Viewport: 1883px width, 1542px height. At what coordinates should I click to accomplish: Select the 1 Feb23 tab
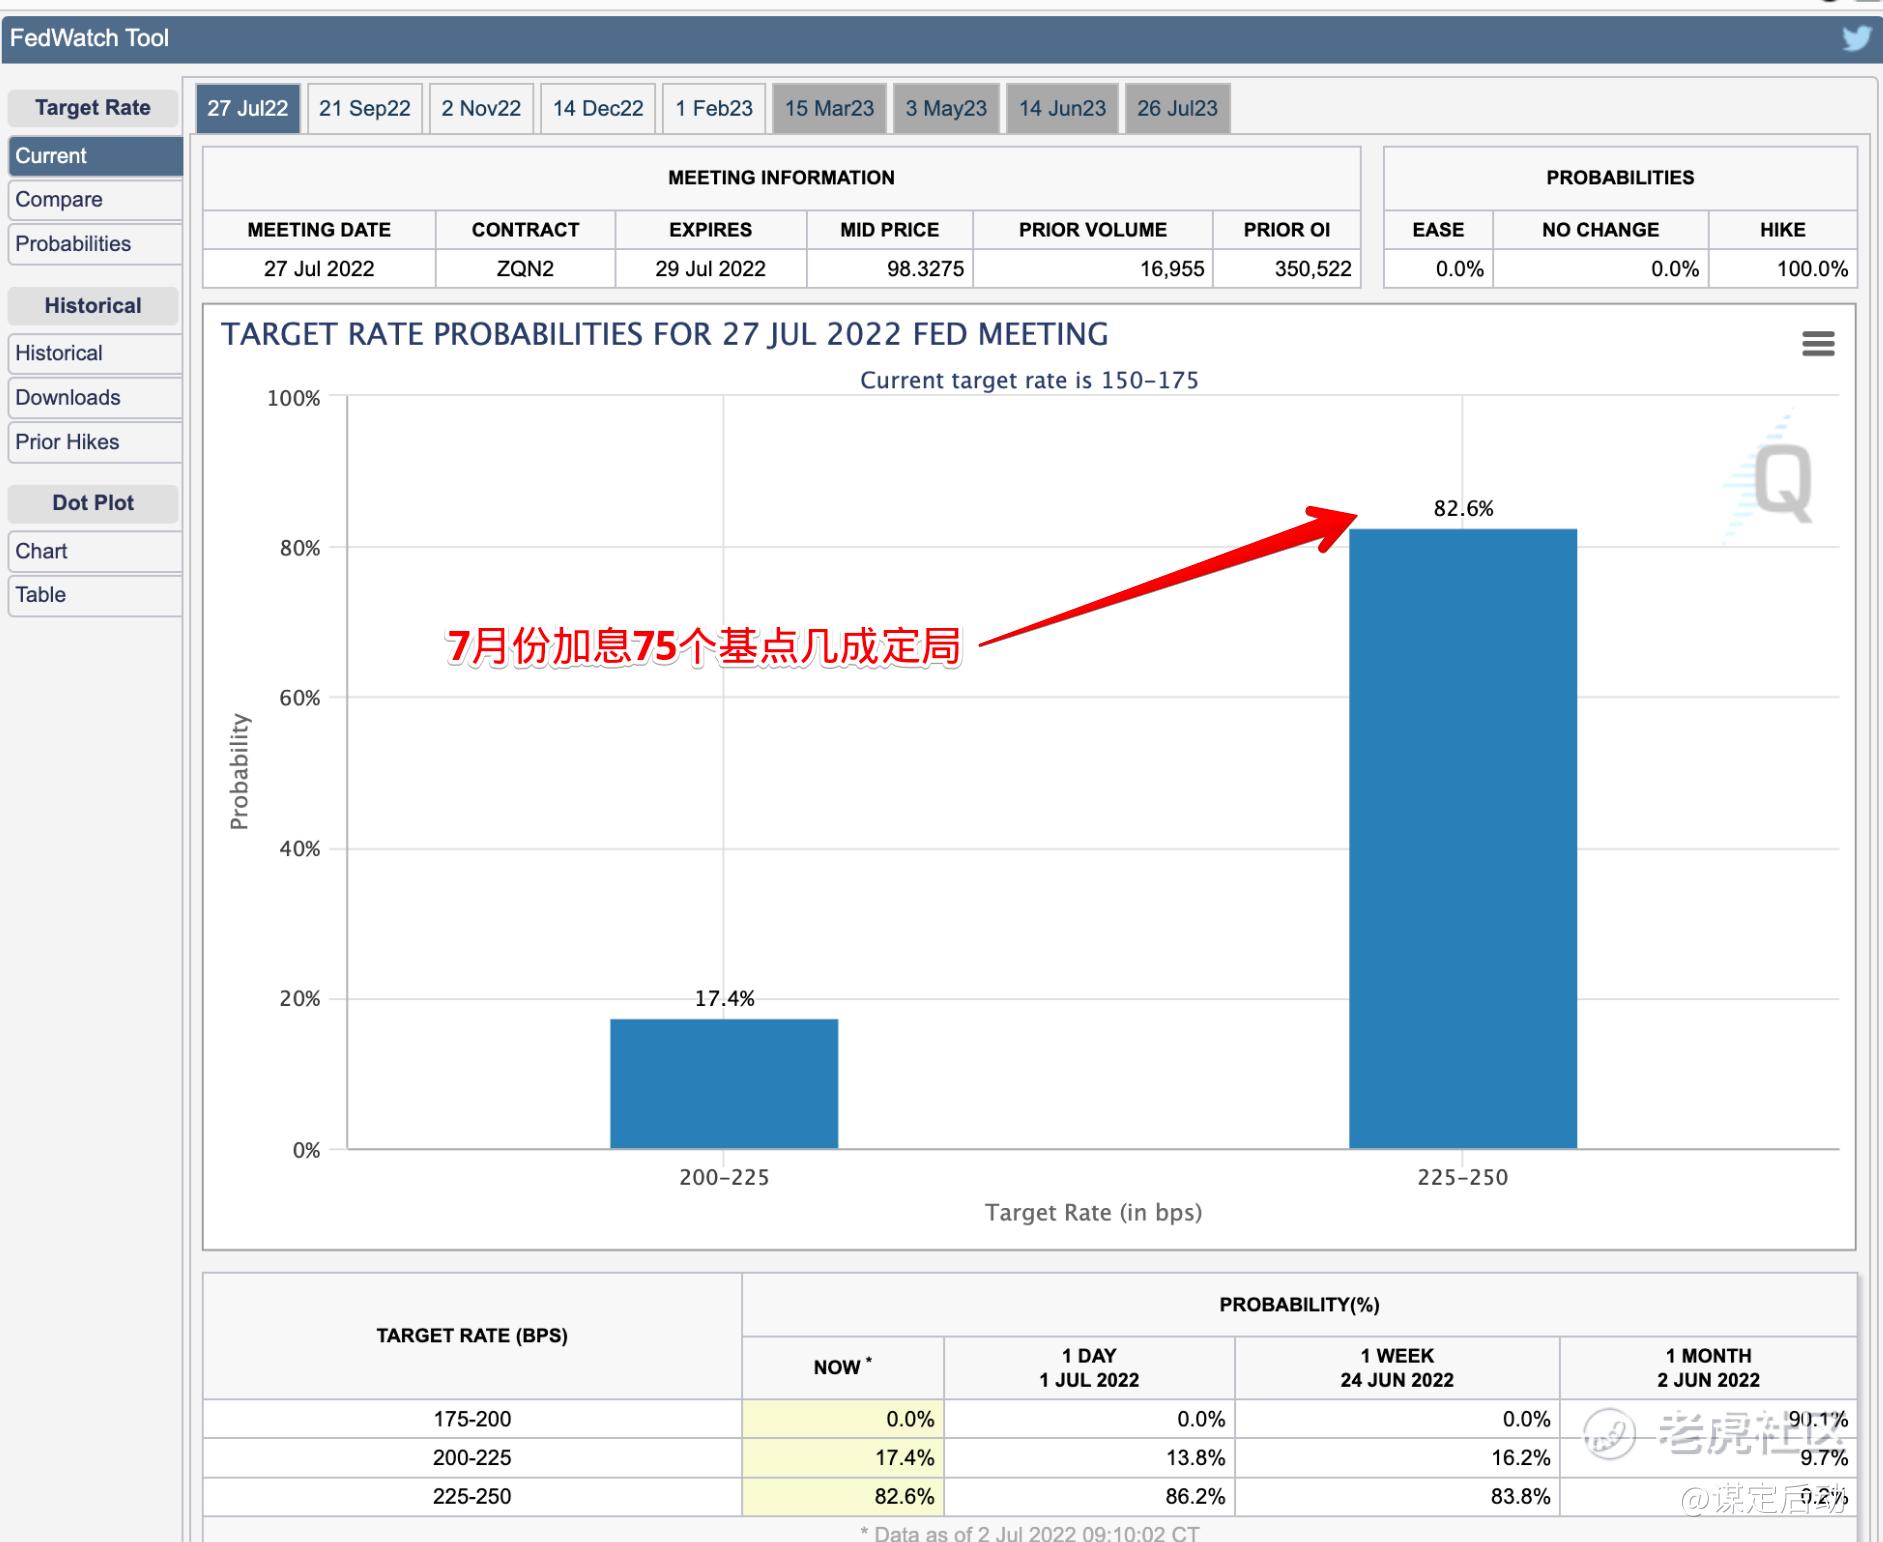(x=714, y=108)
